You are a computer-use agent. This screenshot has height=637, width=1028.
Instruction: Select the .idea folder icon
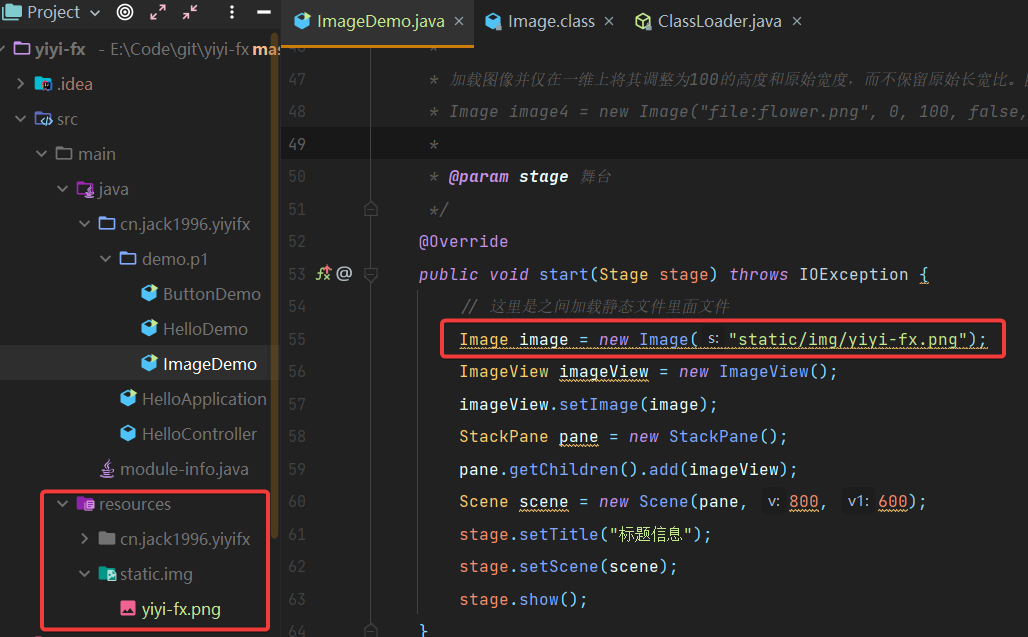pos(43,83)
